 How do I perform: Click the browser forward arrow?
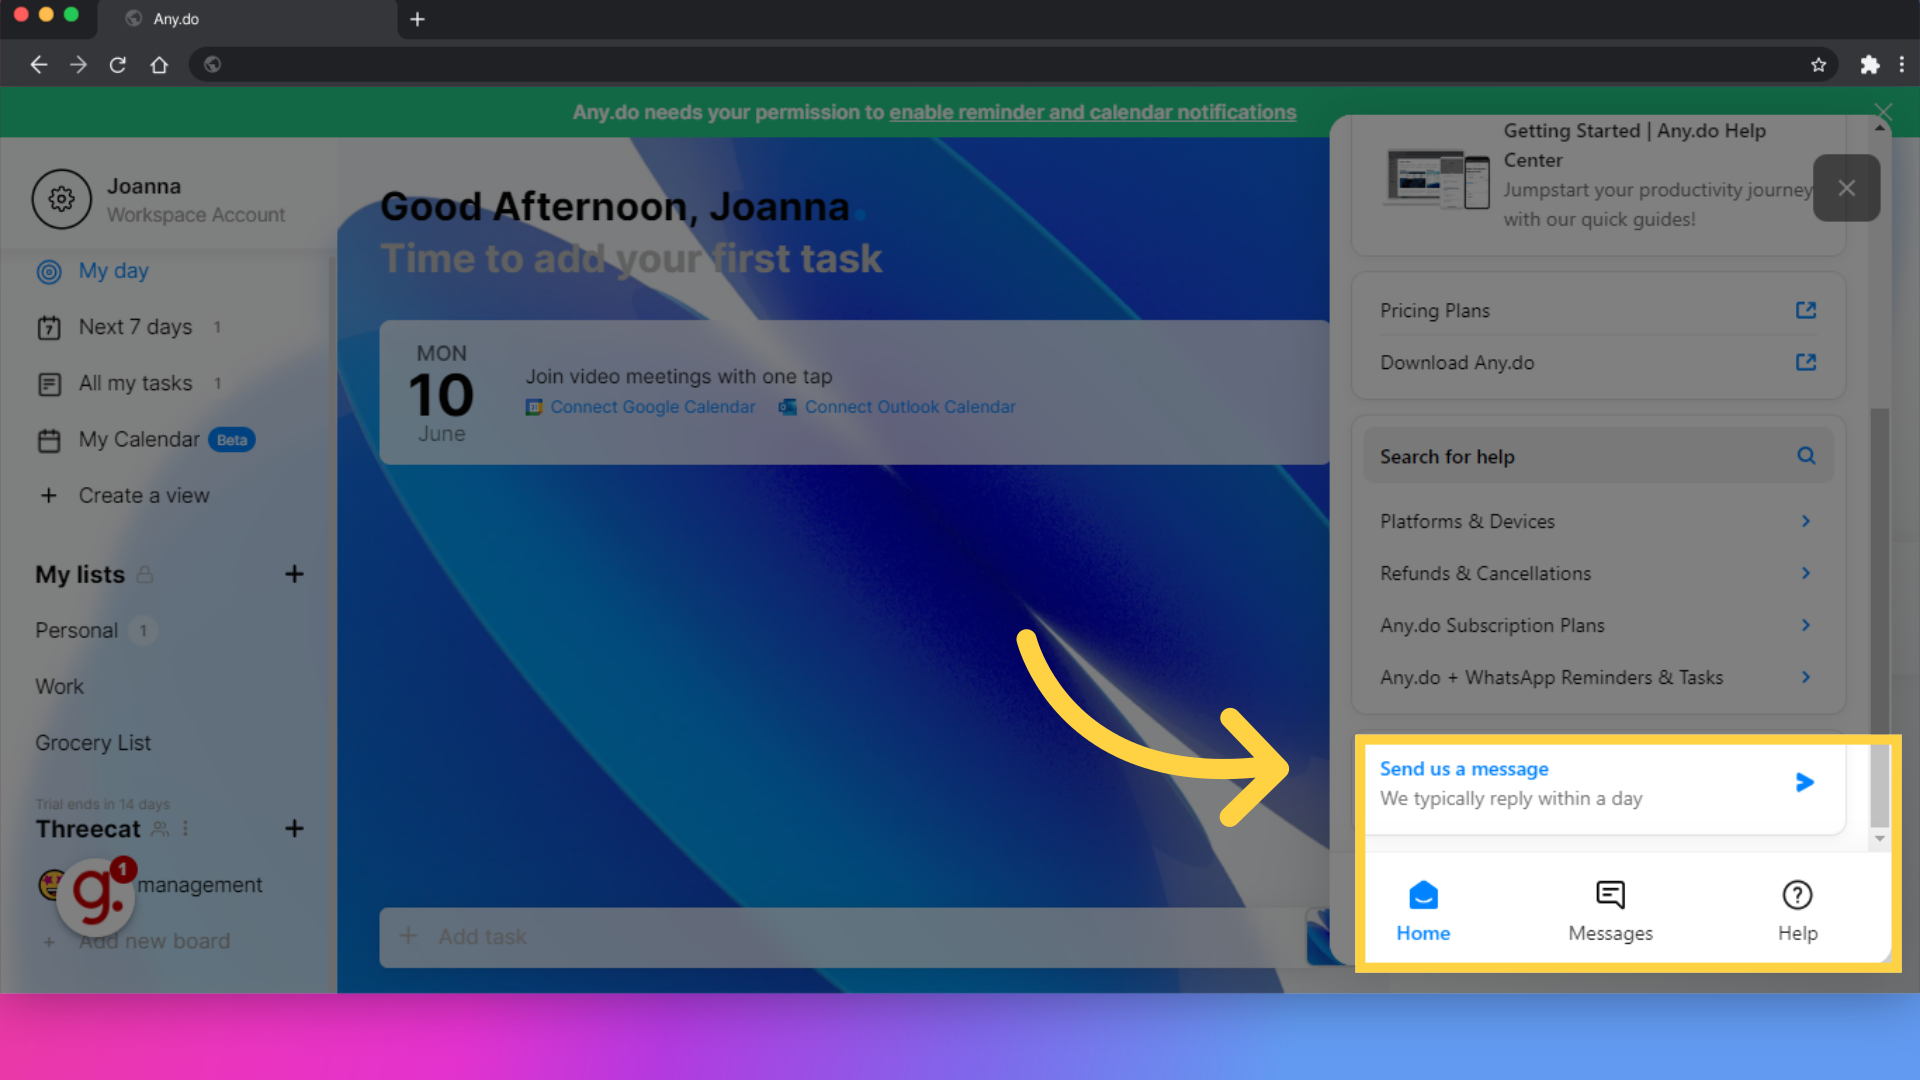point(78,65)
